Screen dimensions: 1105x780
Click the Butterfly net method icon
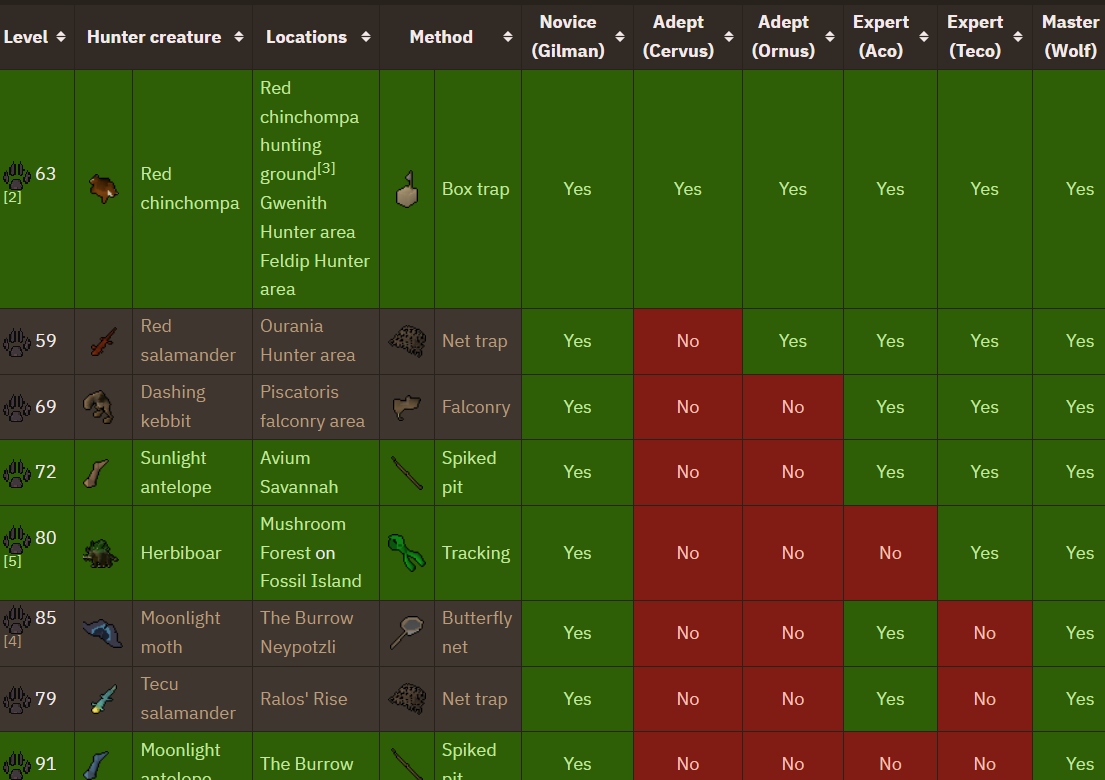click(407, 633)
